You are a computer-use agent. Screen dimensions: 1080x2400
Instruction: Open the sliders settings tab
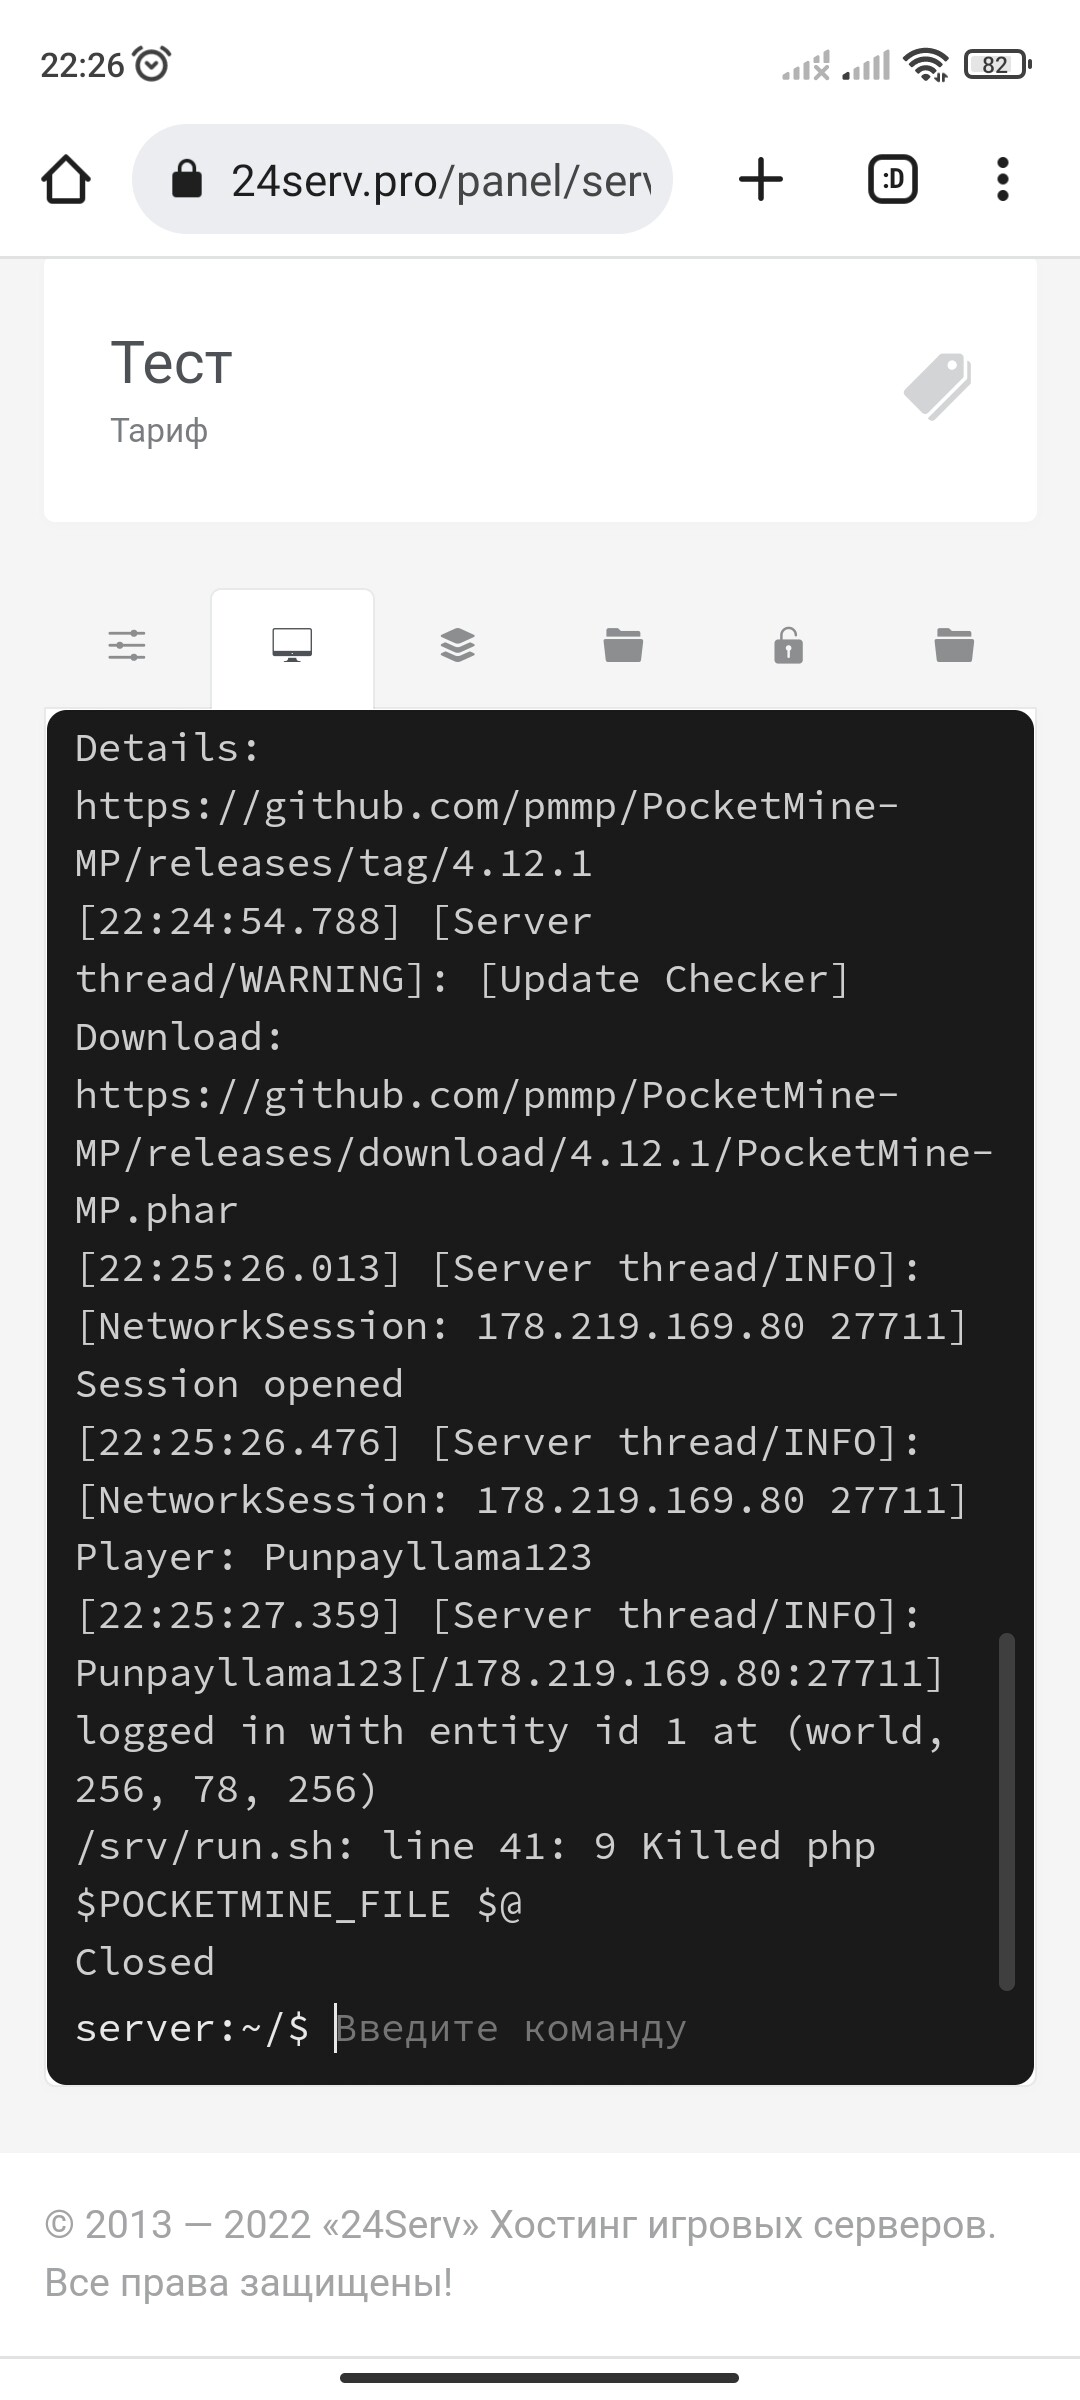coord(127,645)
